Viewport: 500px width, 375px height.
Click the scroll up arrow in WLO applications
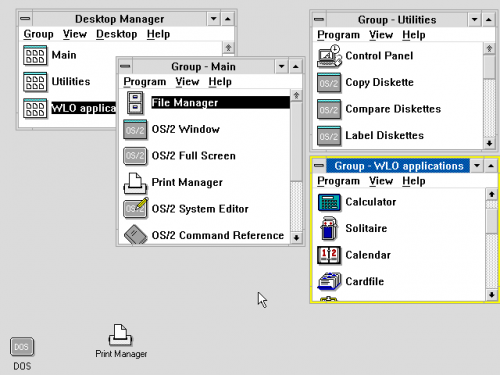point(491,194)
